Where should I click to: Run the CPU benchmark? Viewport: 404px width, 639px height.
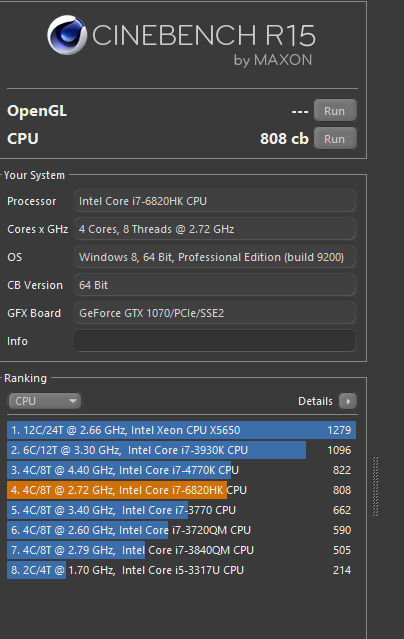335,139
